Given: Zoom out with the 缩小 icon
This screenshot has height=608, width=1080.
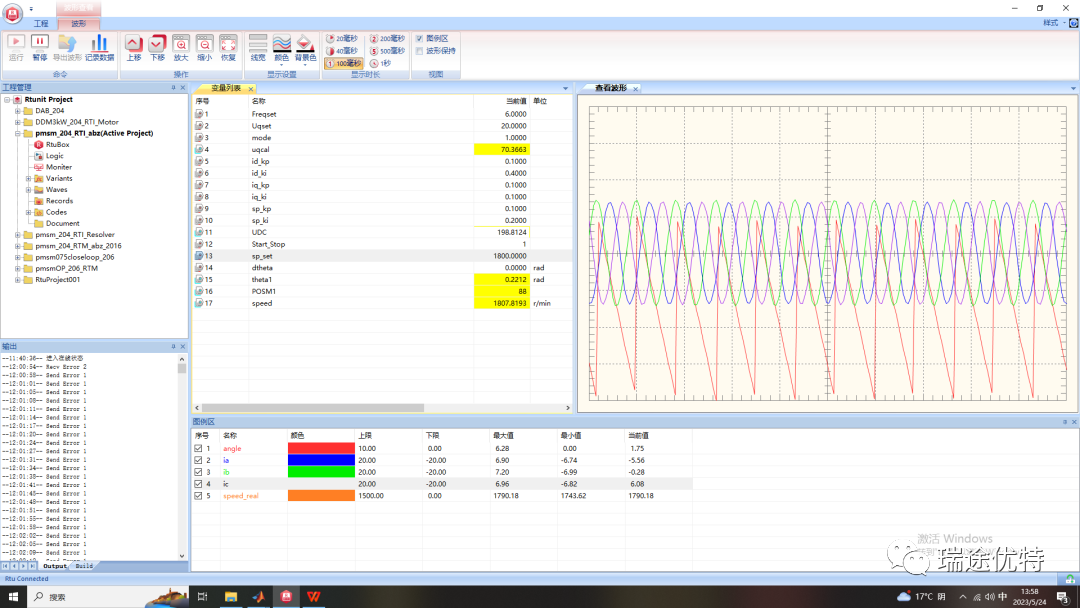Looking at the screenshot, I should (204, 43).
